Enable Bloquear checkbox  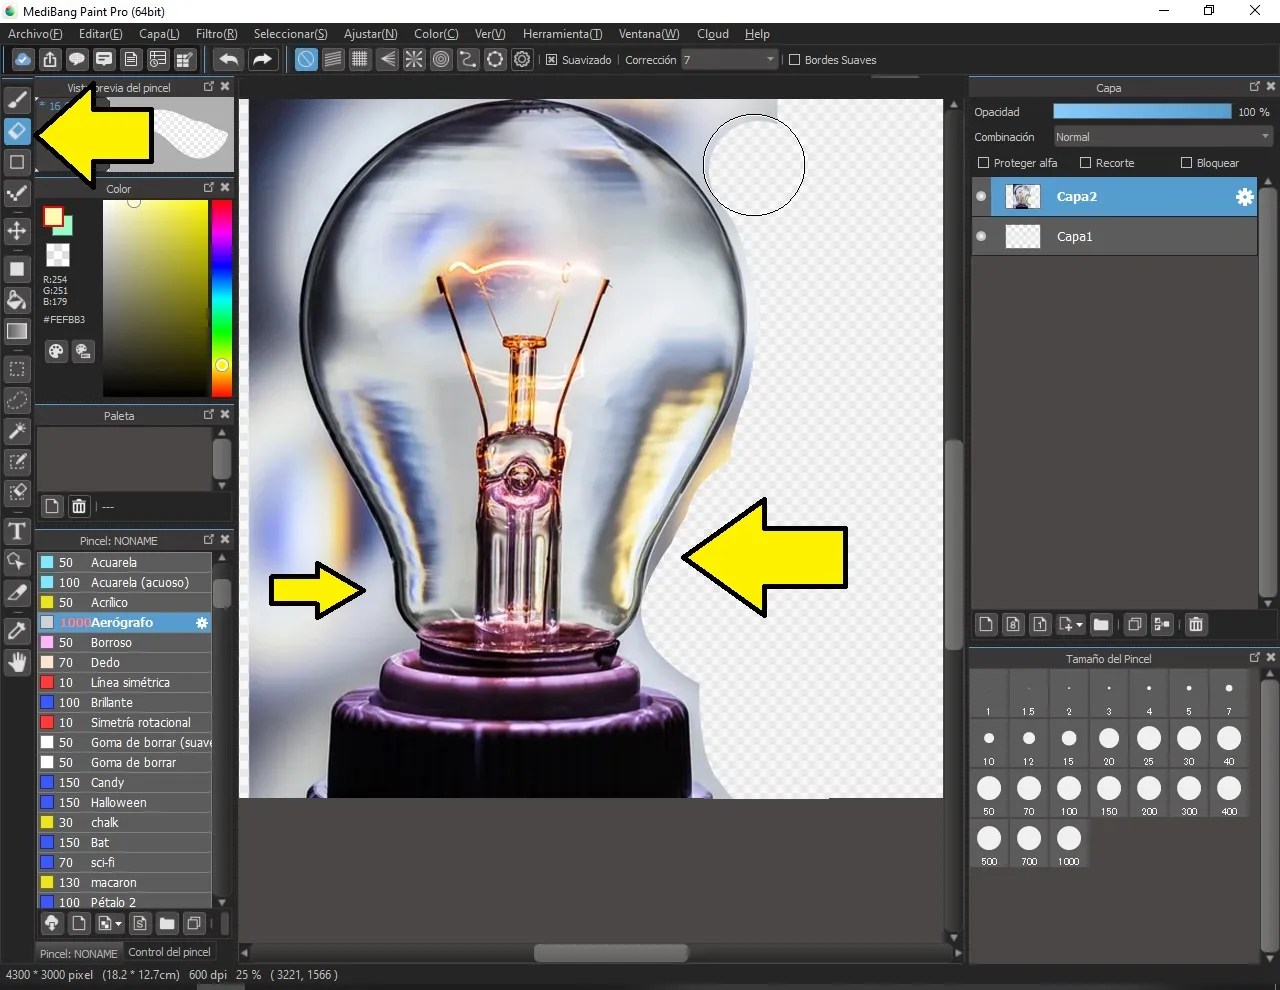click(x=1186, y=162)
